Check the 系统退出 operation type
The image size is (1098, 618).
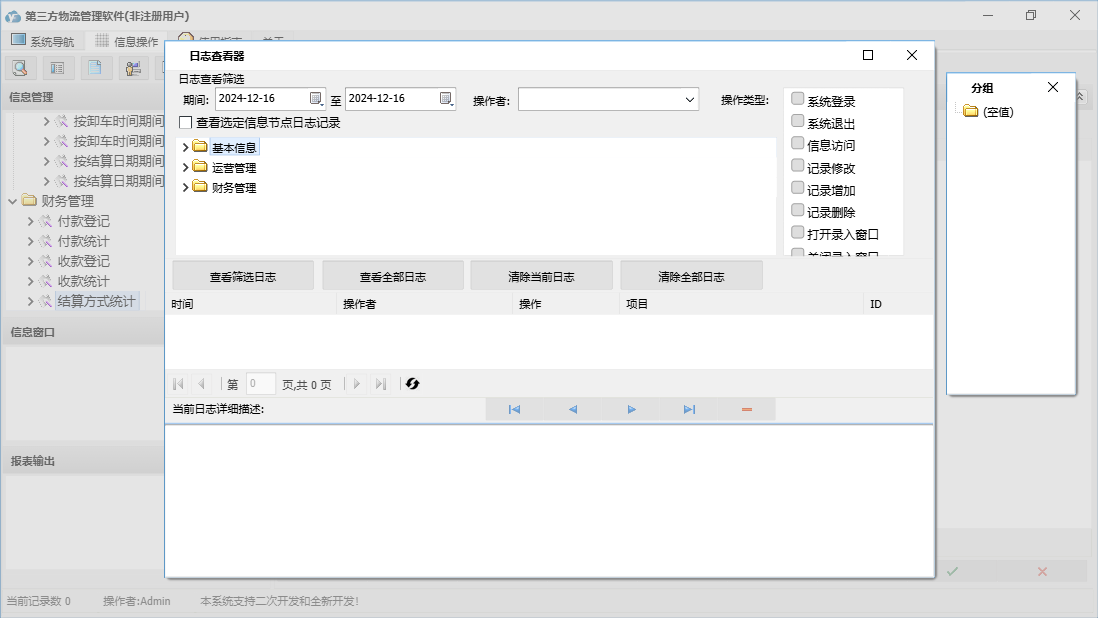pos(798,121)
